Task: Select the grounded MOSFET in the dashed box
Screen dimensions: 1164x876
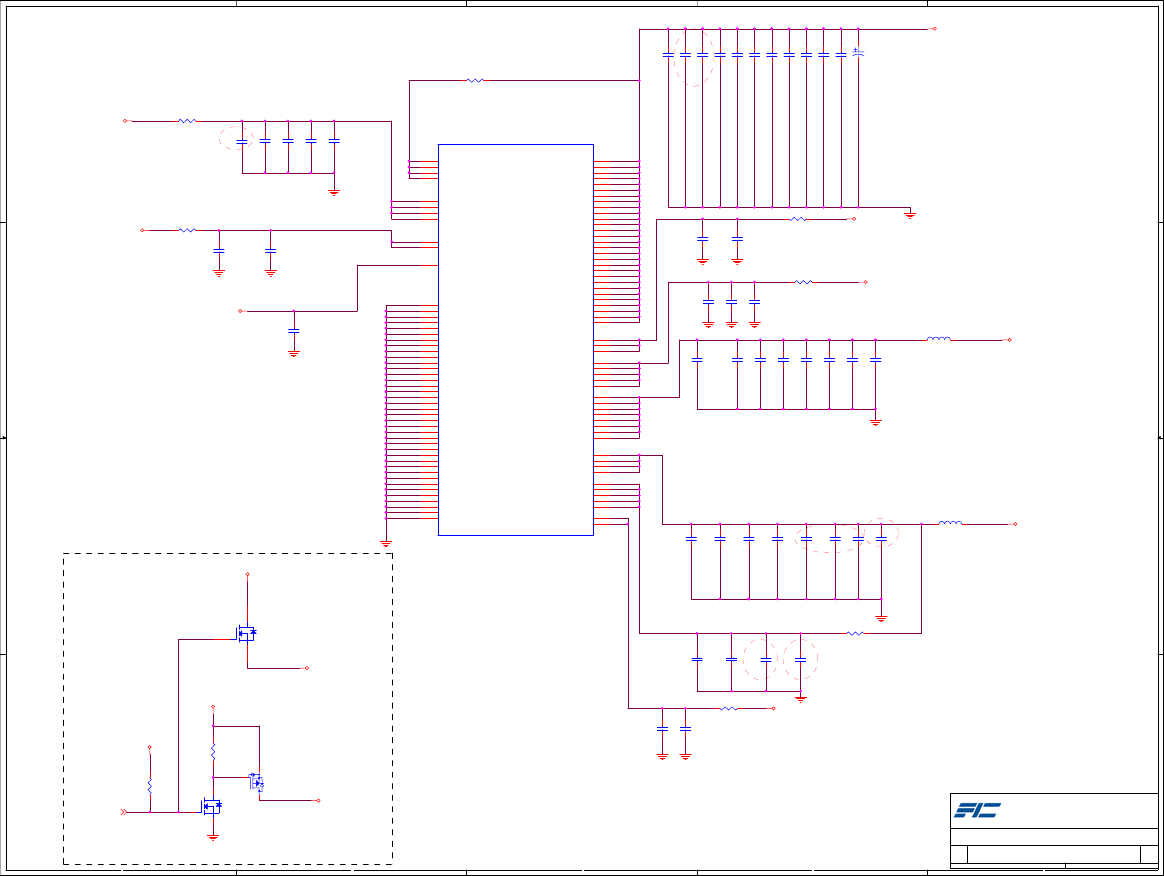Action: tap(212, 805)
